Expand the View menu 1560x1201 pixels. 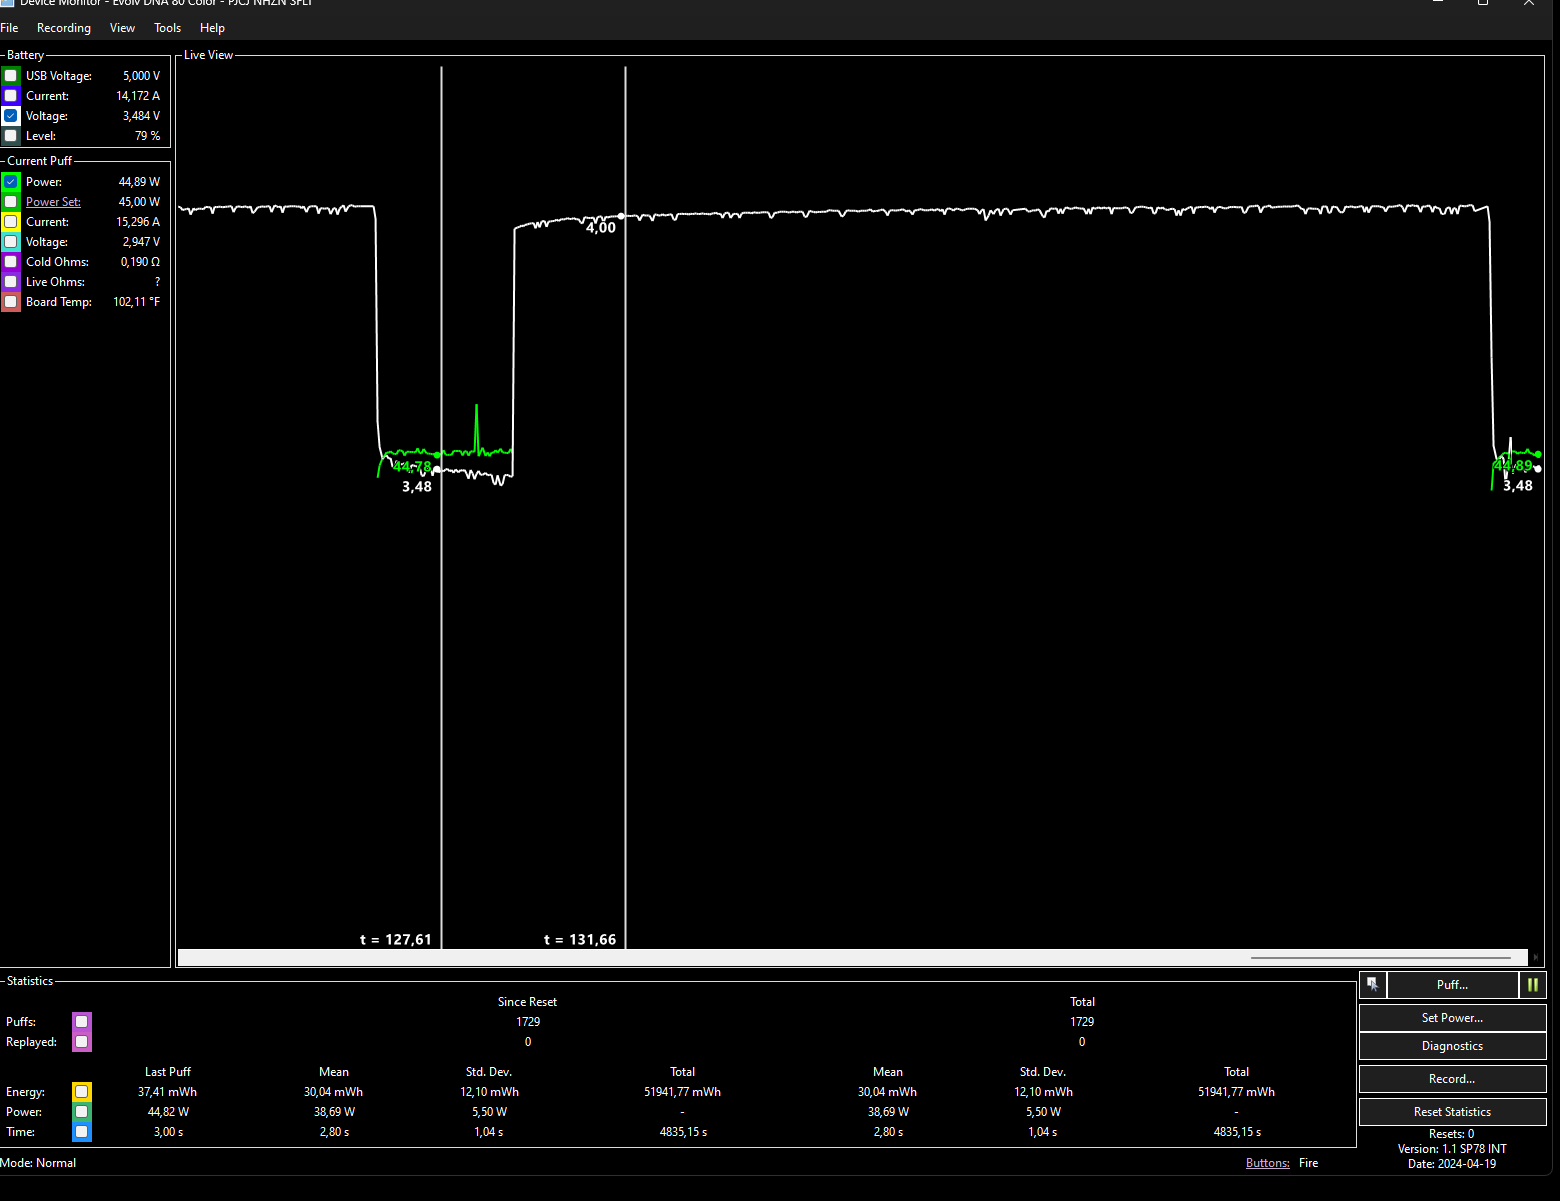122,28
